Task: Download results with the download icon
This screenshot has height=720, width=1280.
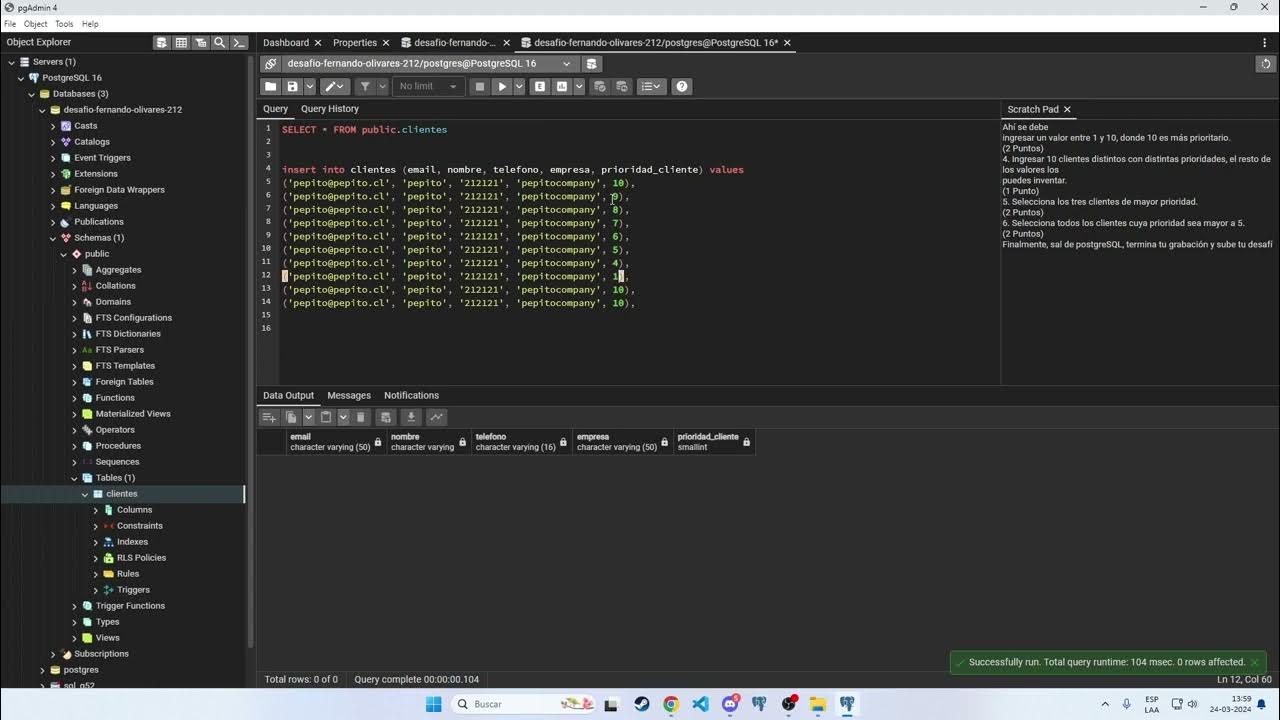Action: tap(411, 417)
